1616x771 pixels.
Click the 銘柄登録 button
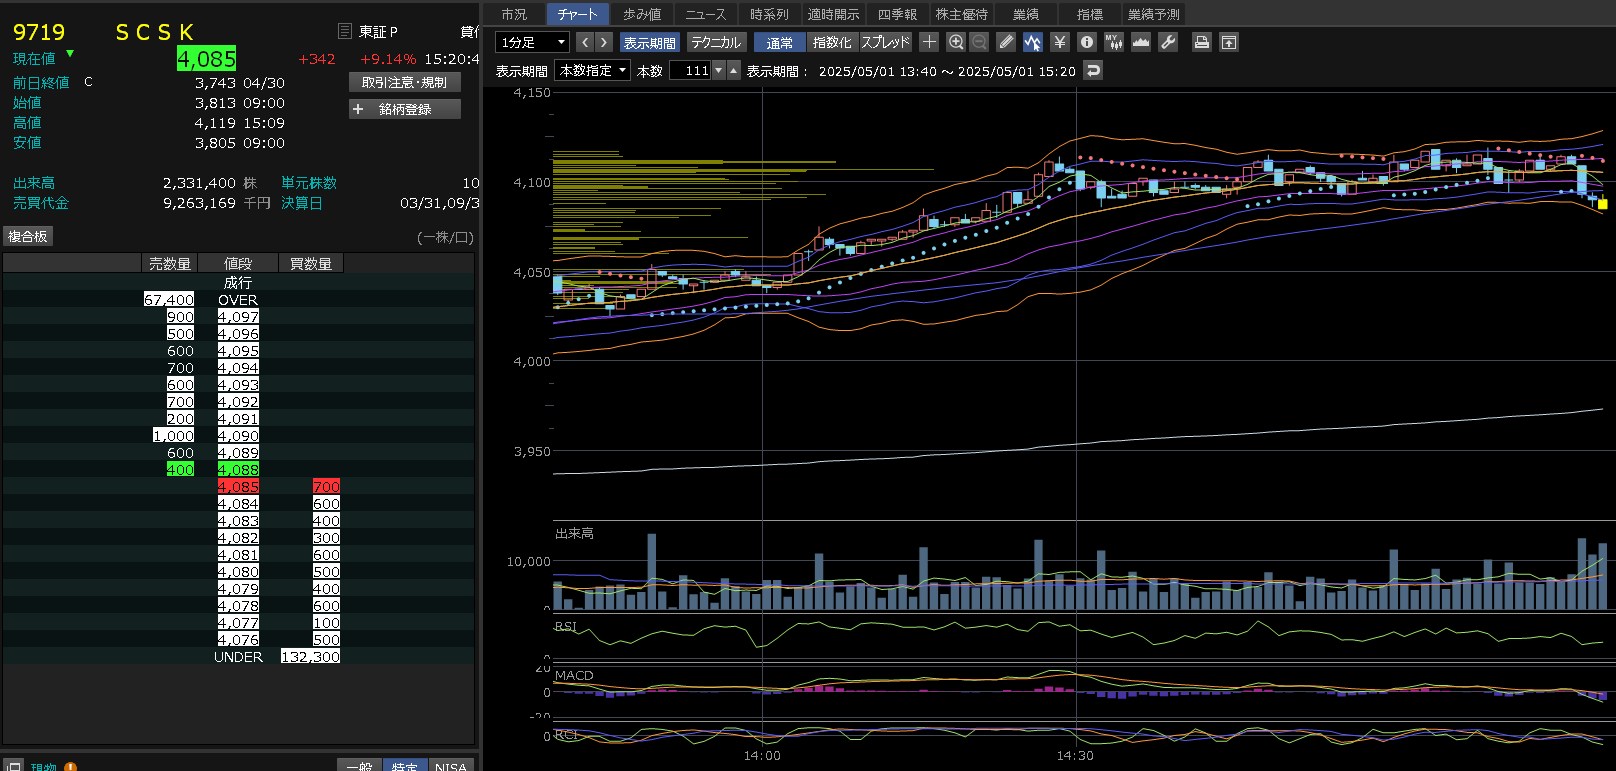coord(405,109)
